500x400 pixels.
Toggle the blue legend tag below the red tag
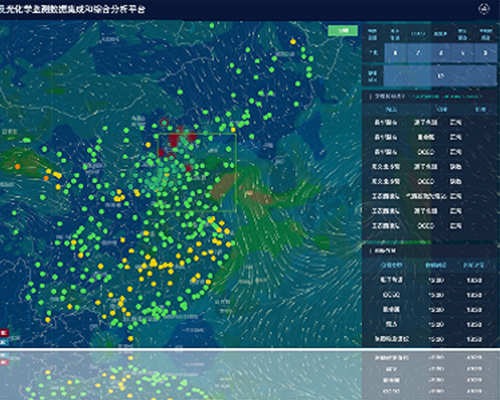4,342
